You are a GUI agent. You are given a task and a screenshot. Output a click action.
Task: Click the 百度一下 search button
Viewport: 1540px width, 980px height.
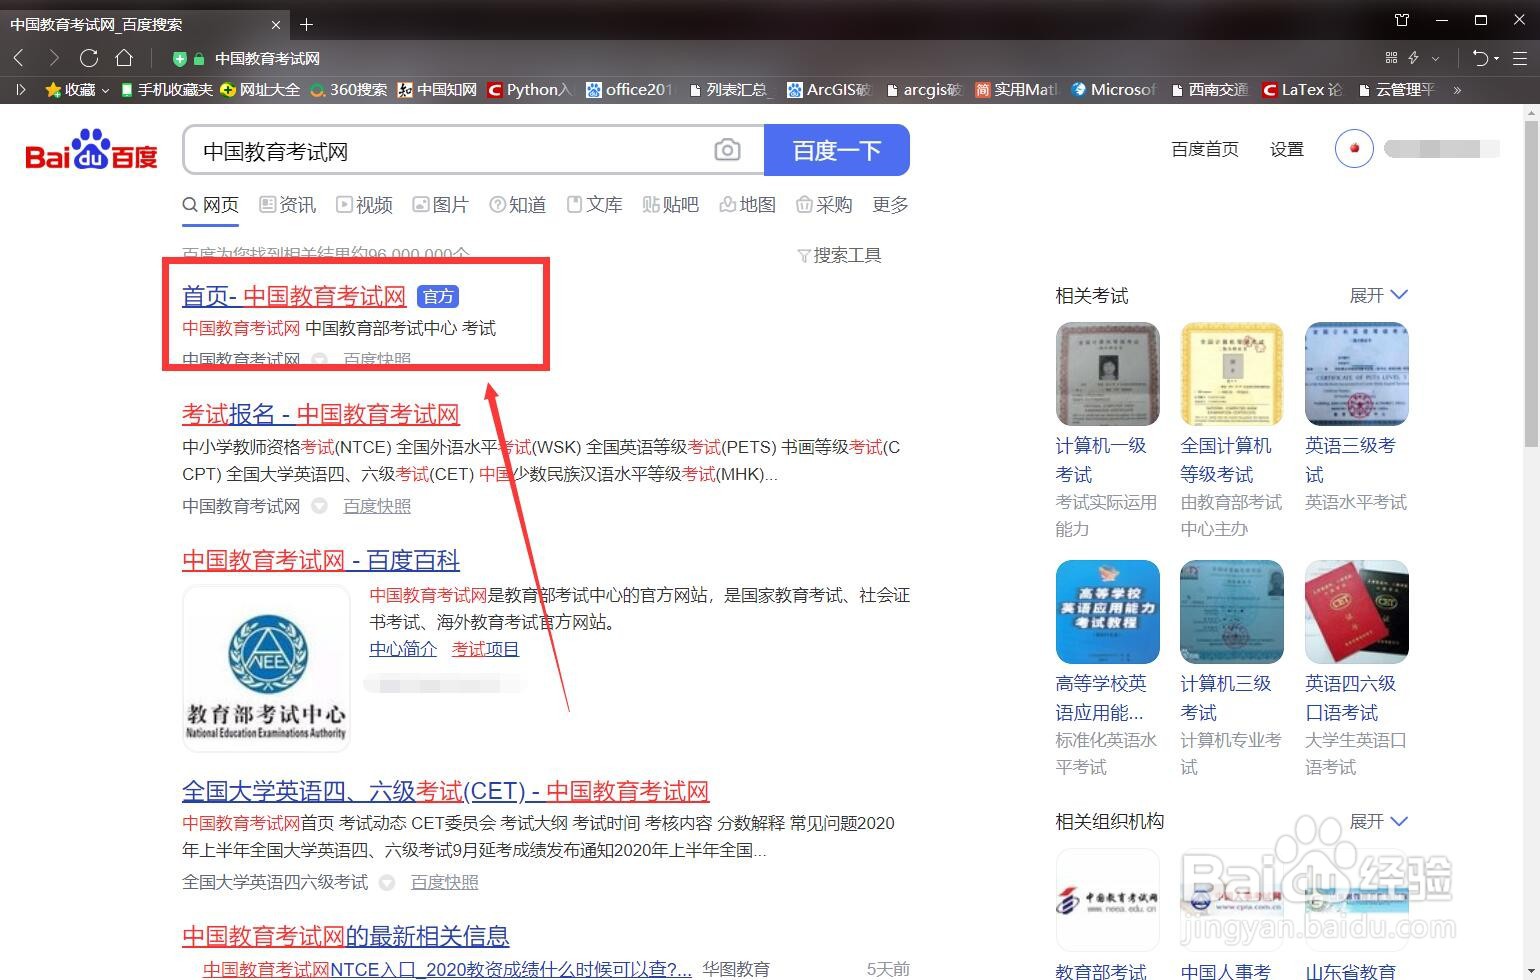click(837, 150)
